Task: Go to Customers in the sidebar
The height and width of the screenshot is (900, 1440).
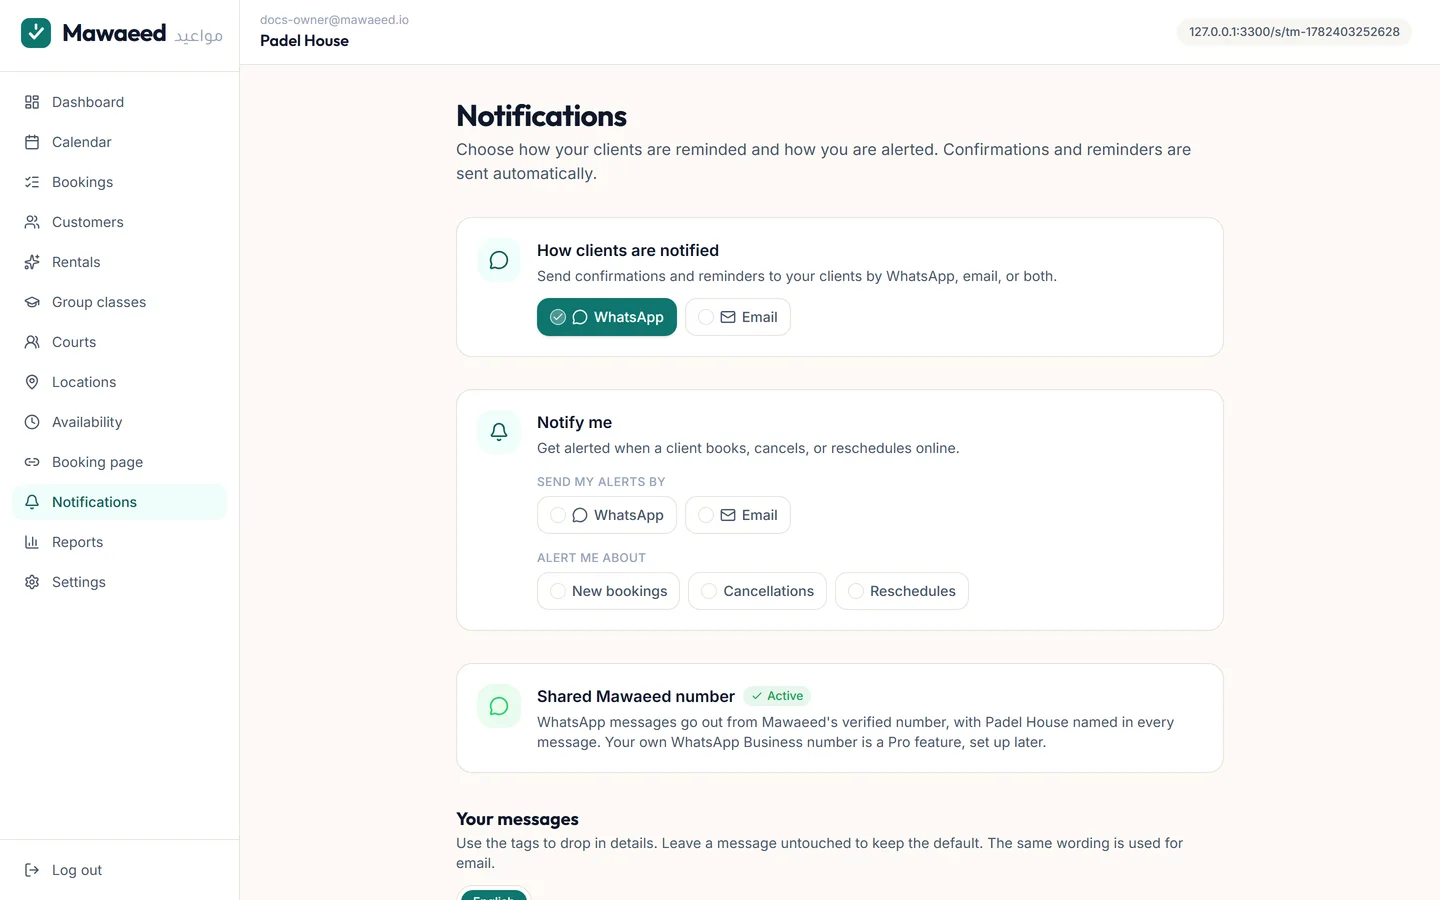Action: 120,222
